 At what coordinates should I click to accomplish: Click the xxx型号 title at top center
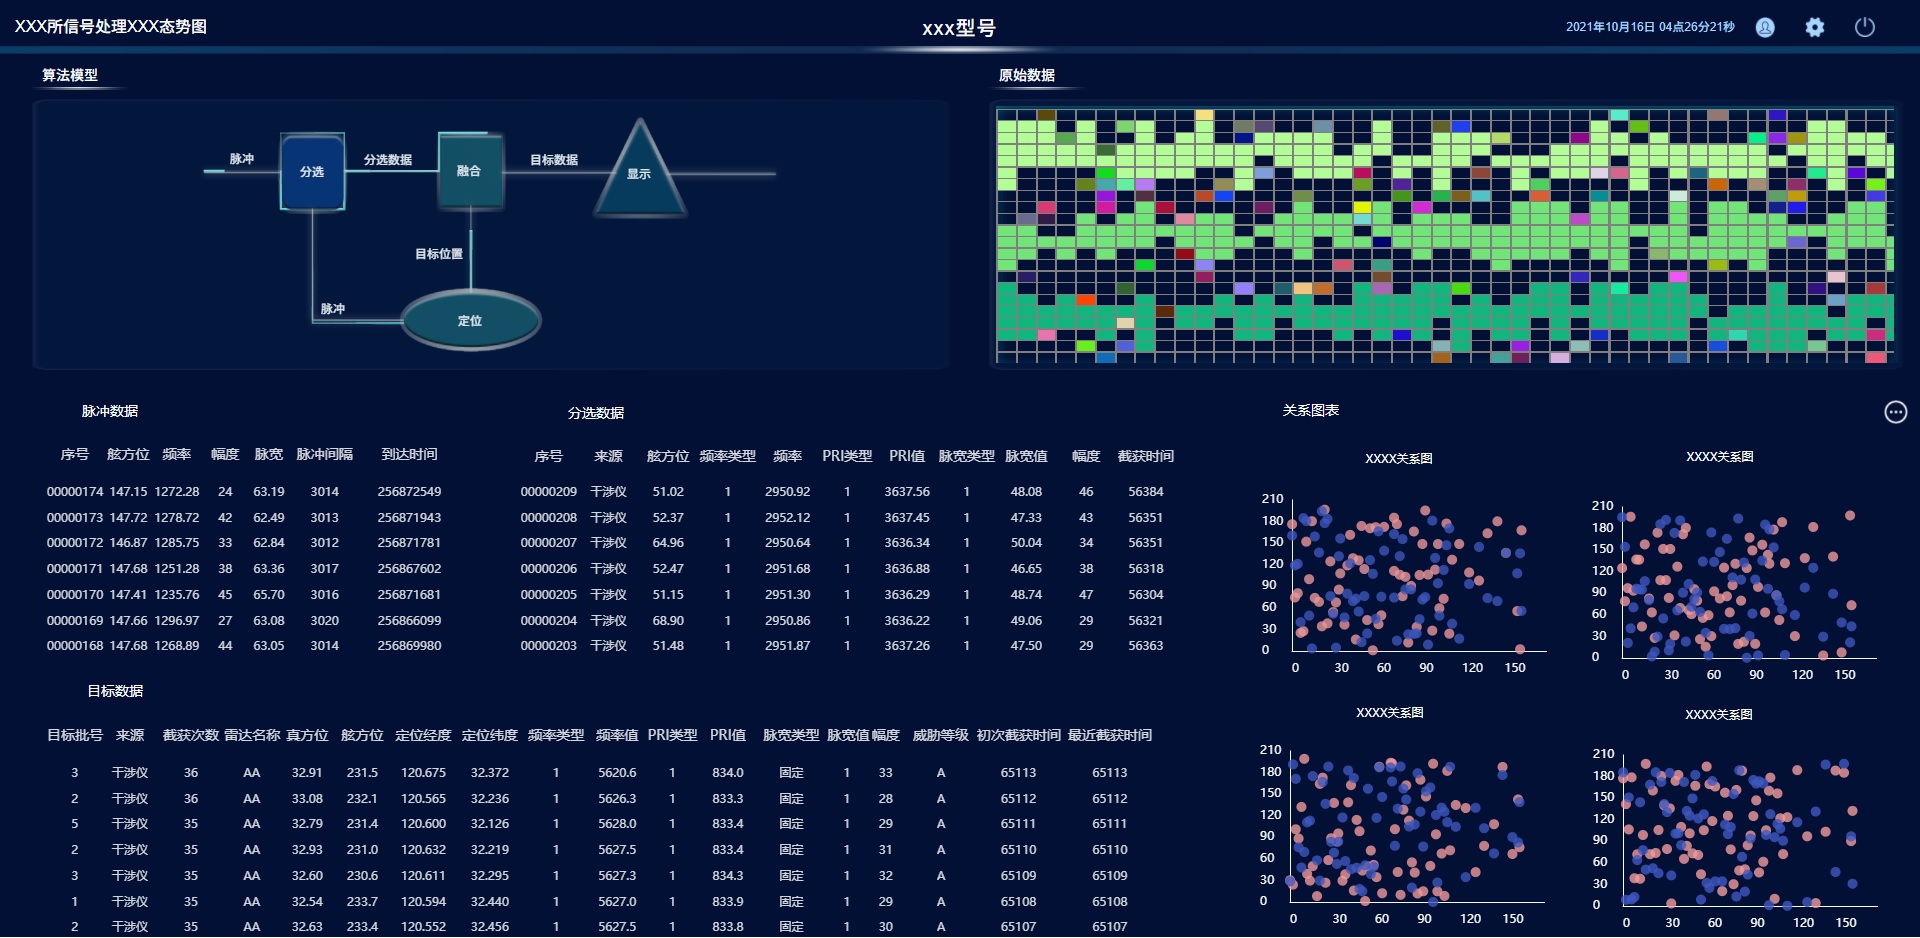coord(958,28)
